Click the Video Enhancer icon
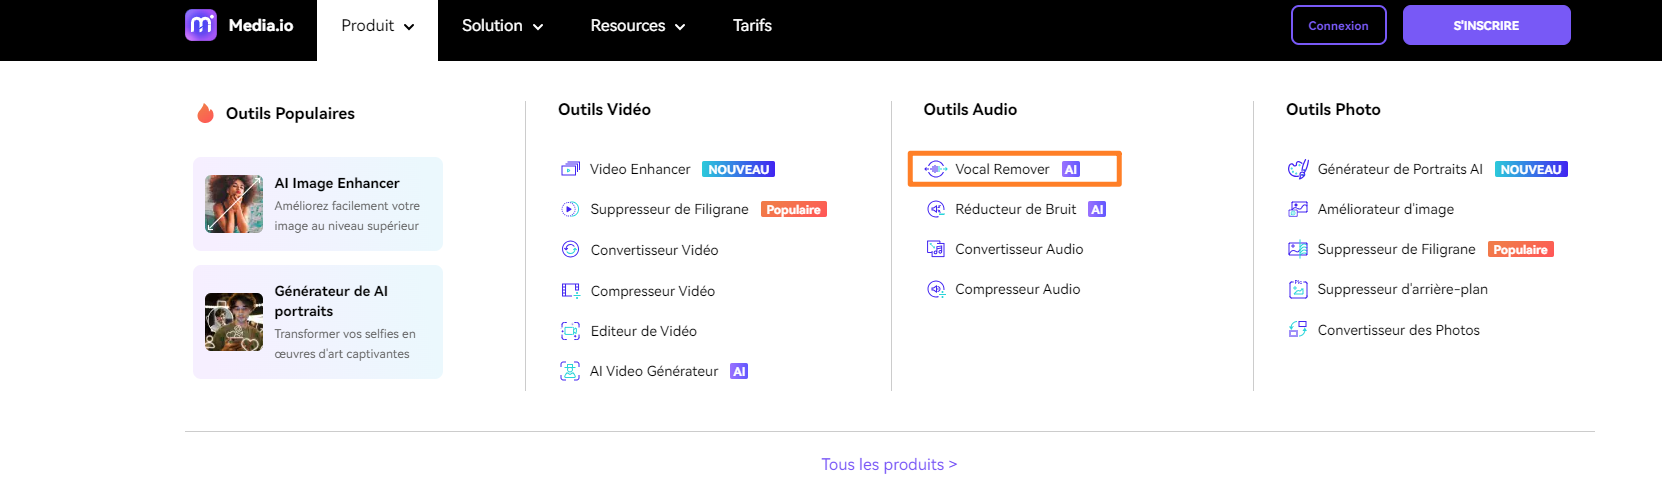 pyautogui.click(x=570, y=169)
